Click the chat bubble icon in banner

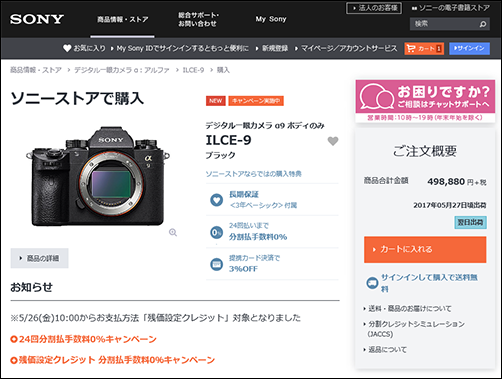pos(377,97)
